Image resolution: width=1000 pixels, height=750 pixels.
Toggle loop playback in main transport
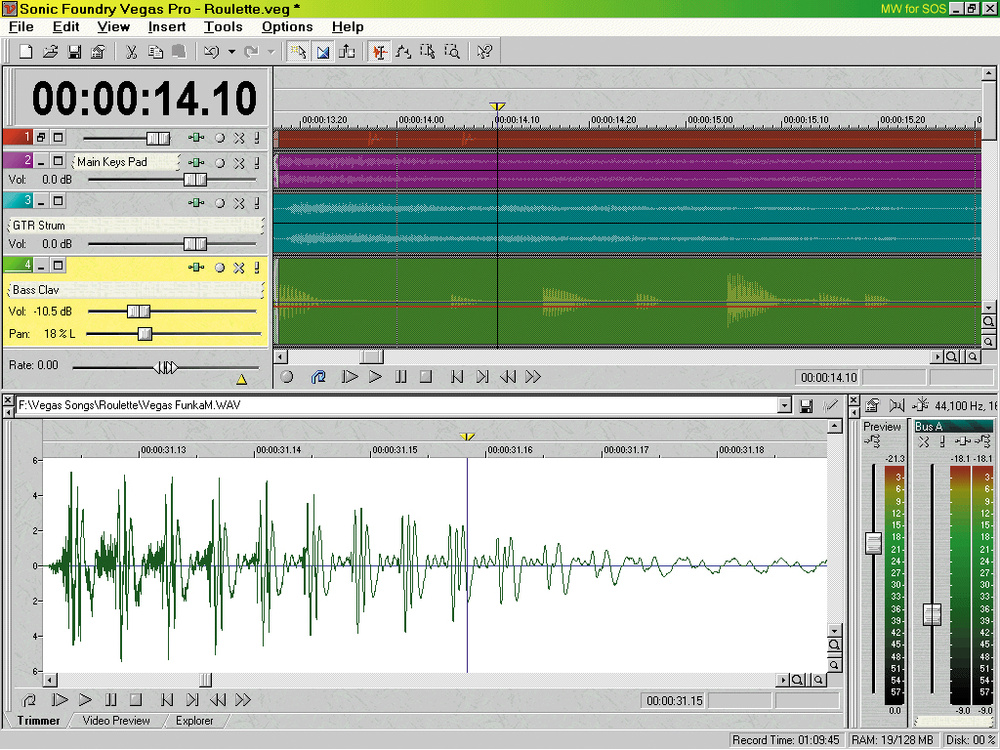pyautogui.click(x=319, y=377)
